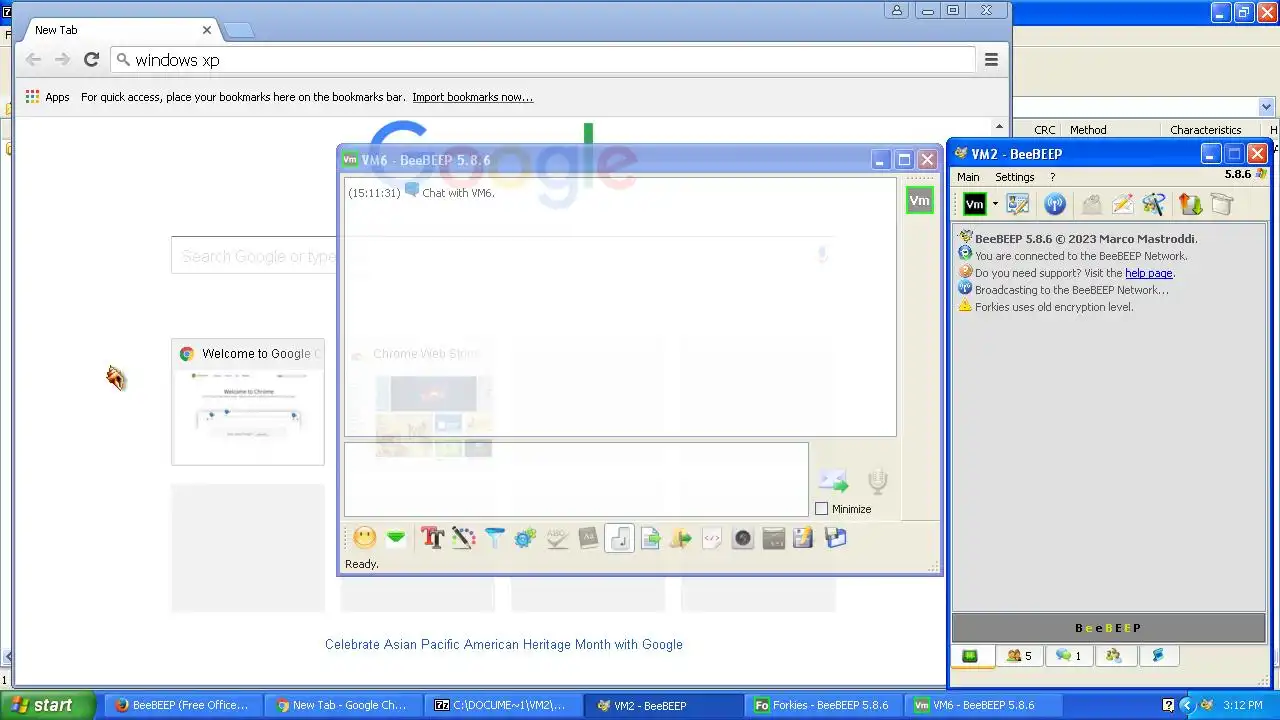Toggle the music note sound icon
The height and width of the screenshot is (720, 1280).
coord(619,538)
